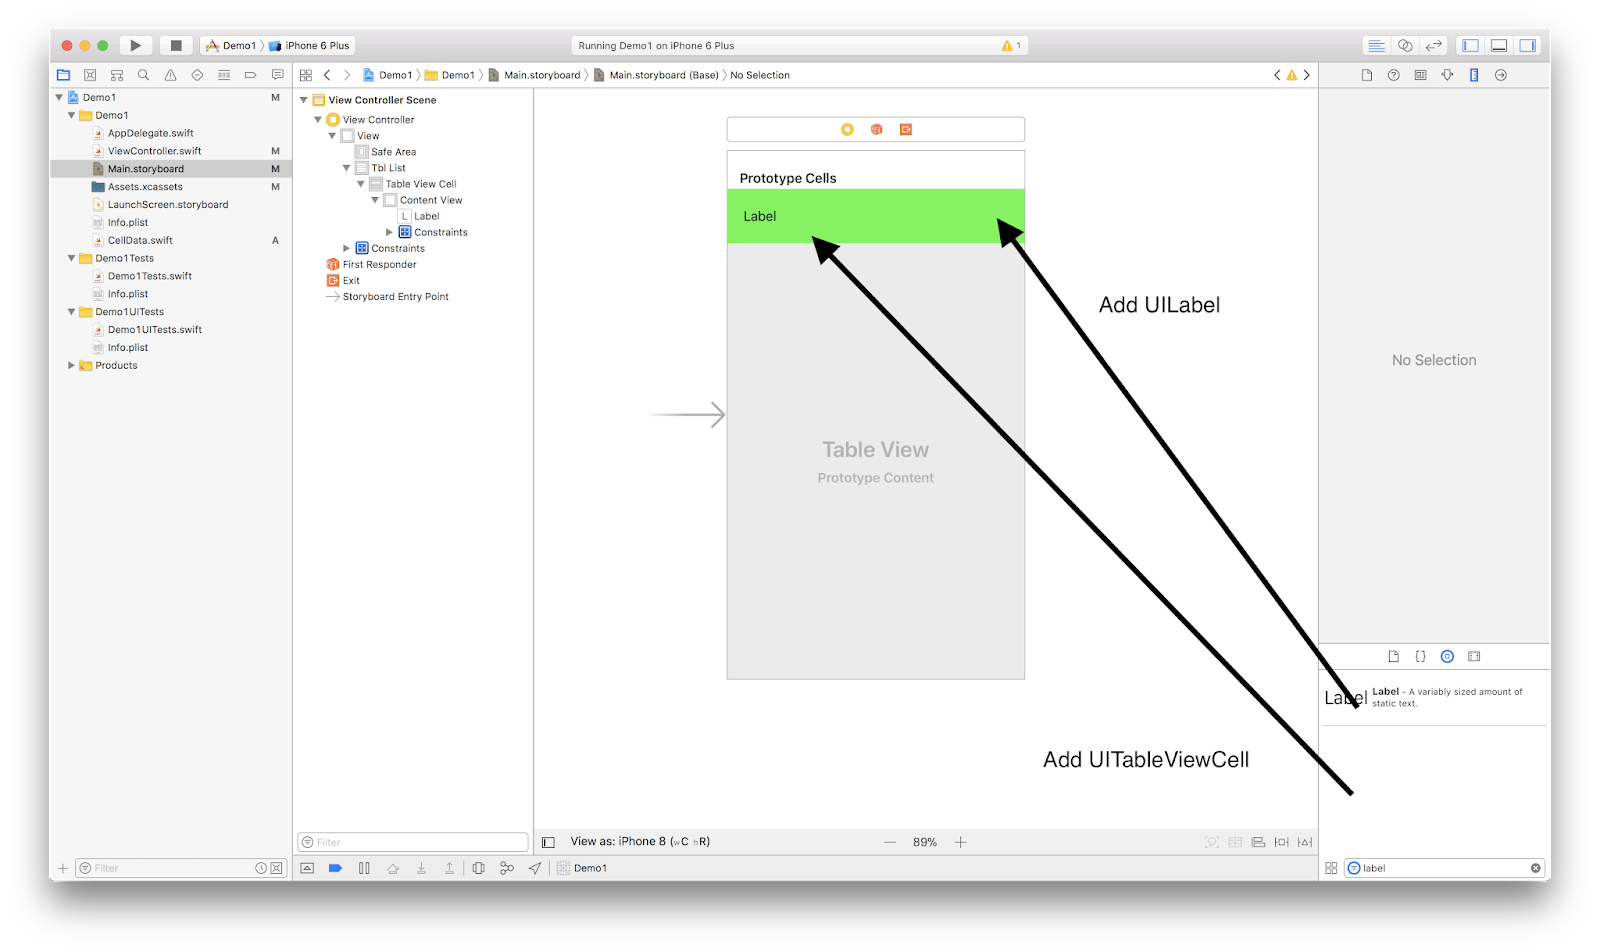The image size is (1600, 952).
Task: Select First Responder in outline
Action: [379, 264]
